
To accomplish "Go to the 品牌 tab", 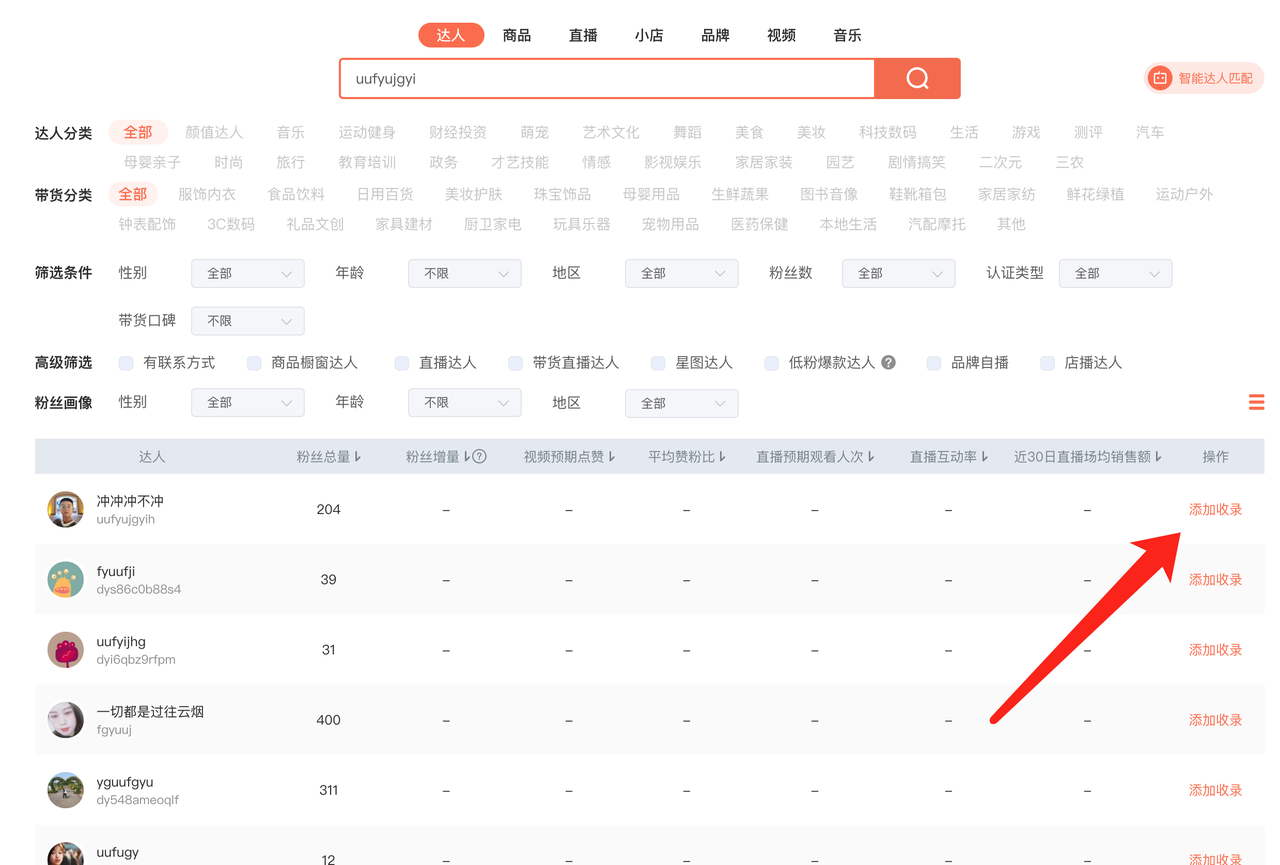I will click(715, 35).
